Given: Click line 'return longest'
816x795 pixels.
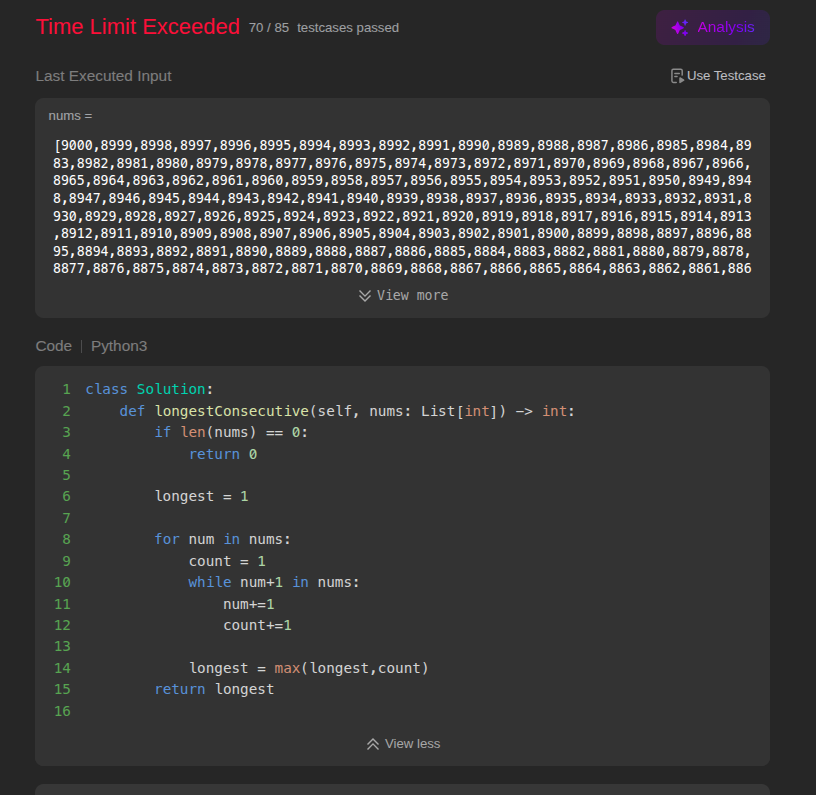Looking at the screenshot, I should pyautogui.click(x=214, y=689).
